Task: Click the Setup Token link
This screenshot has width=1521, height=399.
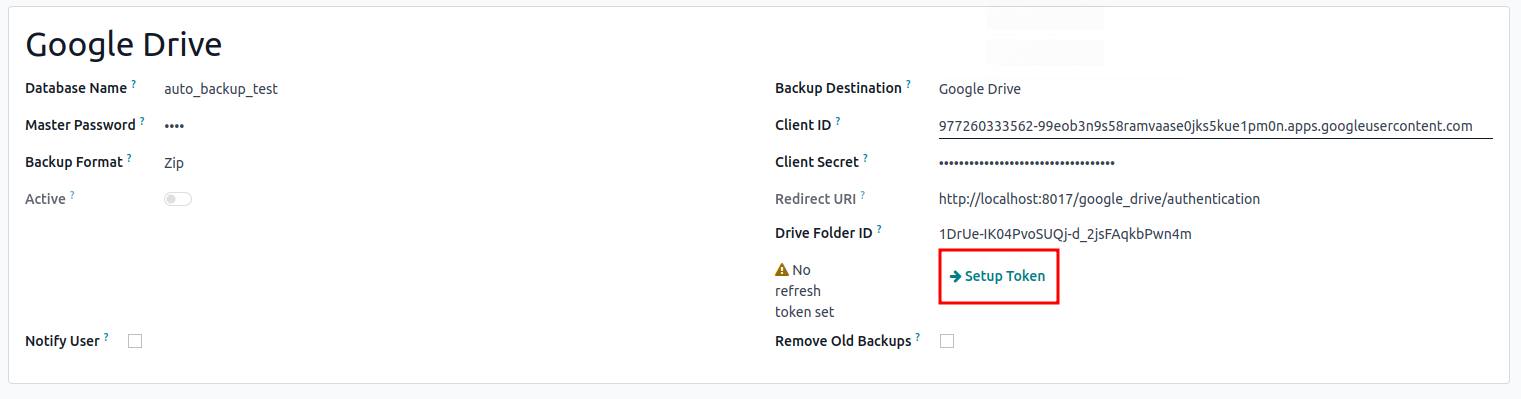Action: click(997, 276)
